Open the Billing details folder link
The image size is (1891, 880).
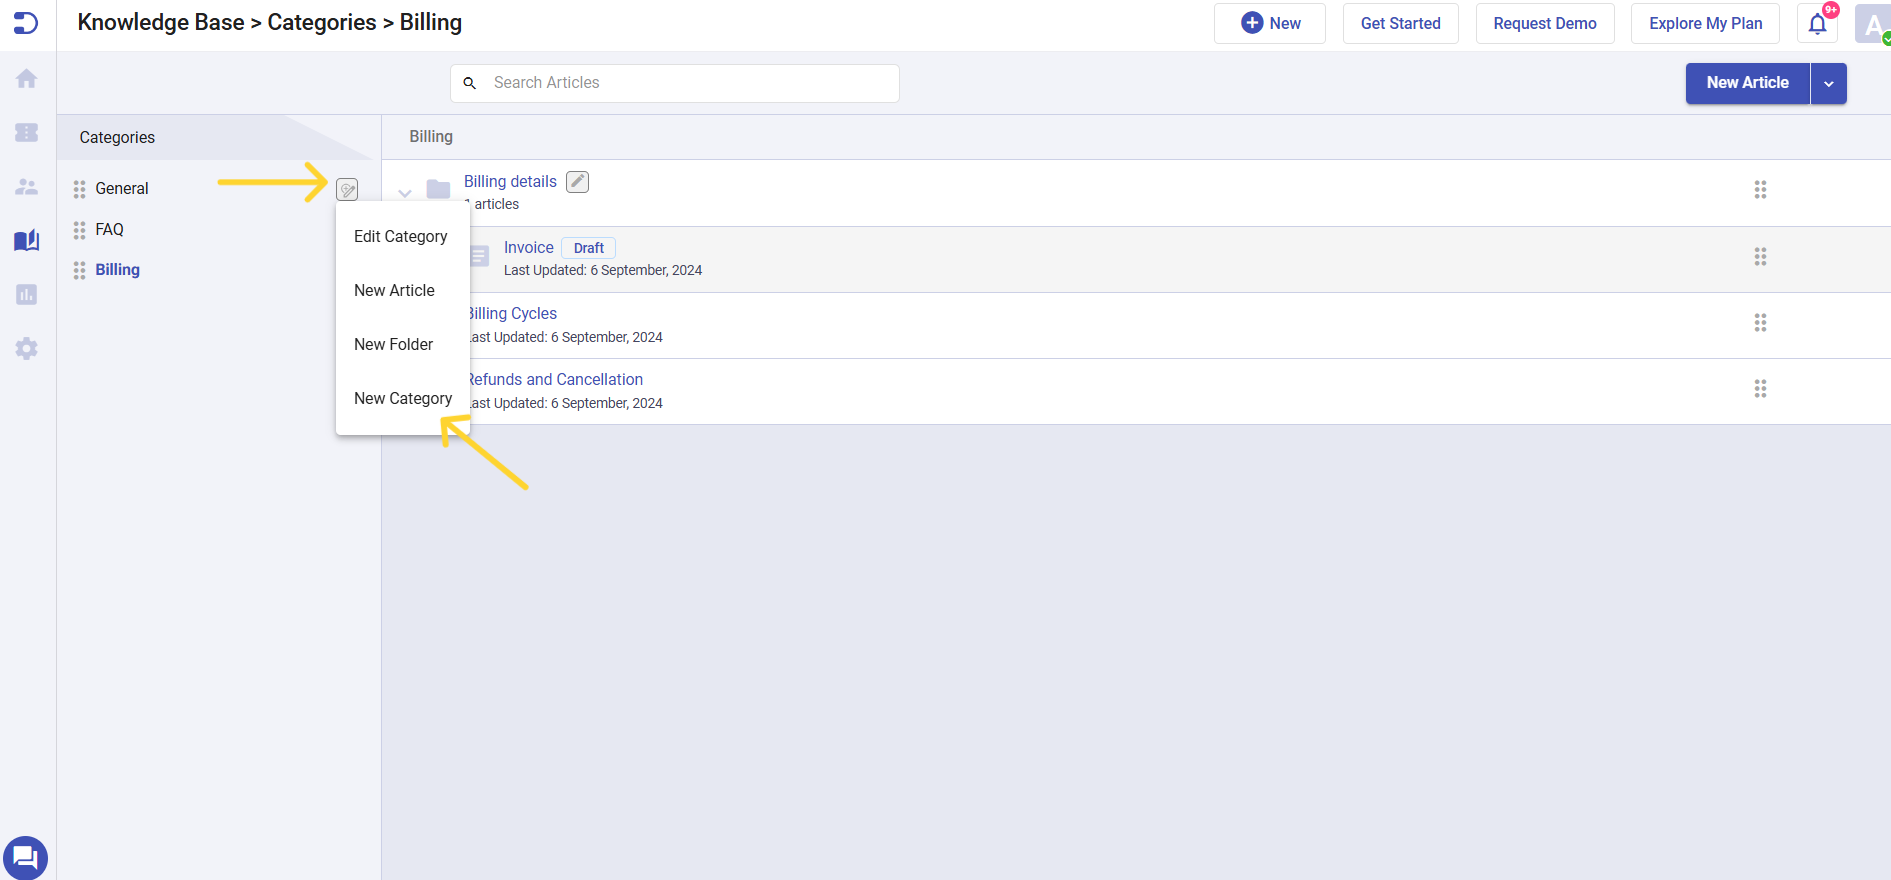(510, 182)
